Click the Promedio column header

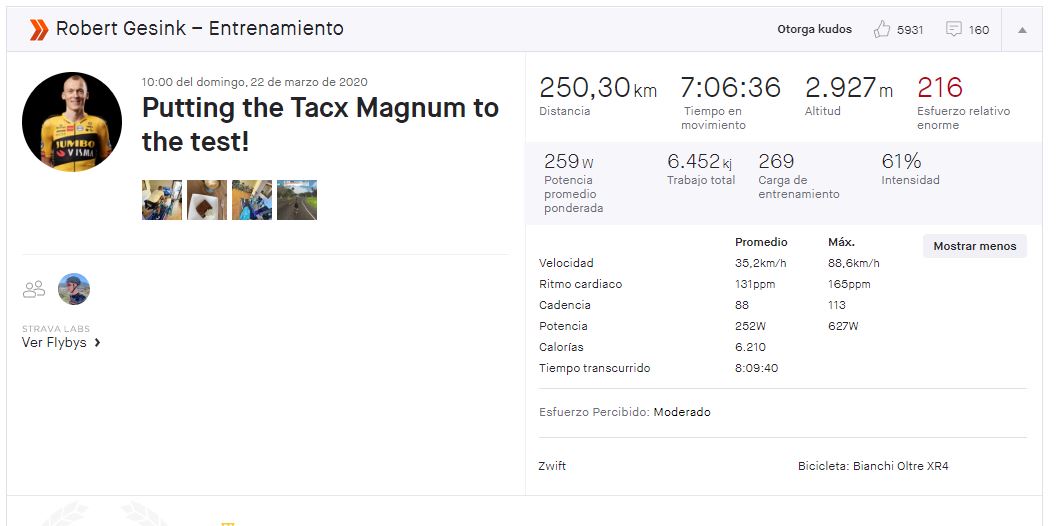(x=761, y=242)
